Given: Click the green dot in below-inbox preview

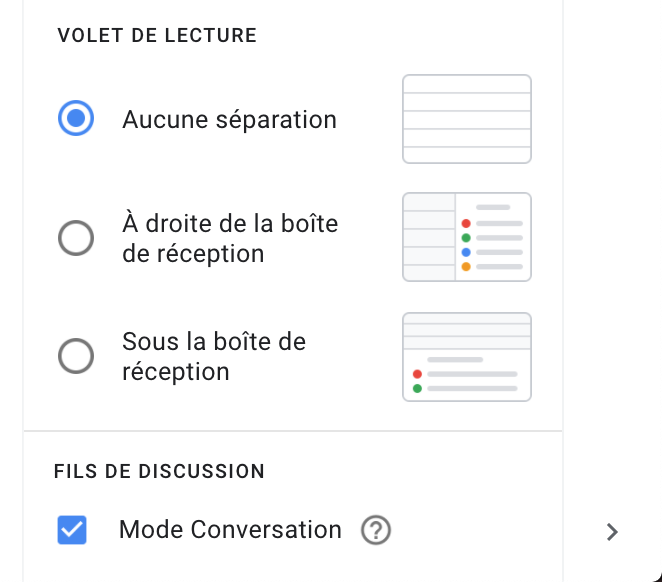Looking at the screenshot, I should (x=417, y=388).
